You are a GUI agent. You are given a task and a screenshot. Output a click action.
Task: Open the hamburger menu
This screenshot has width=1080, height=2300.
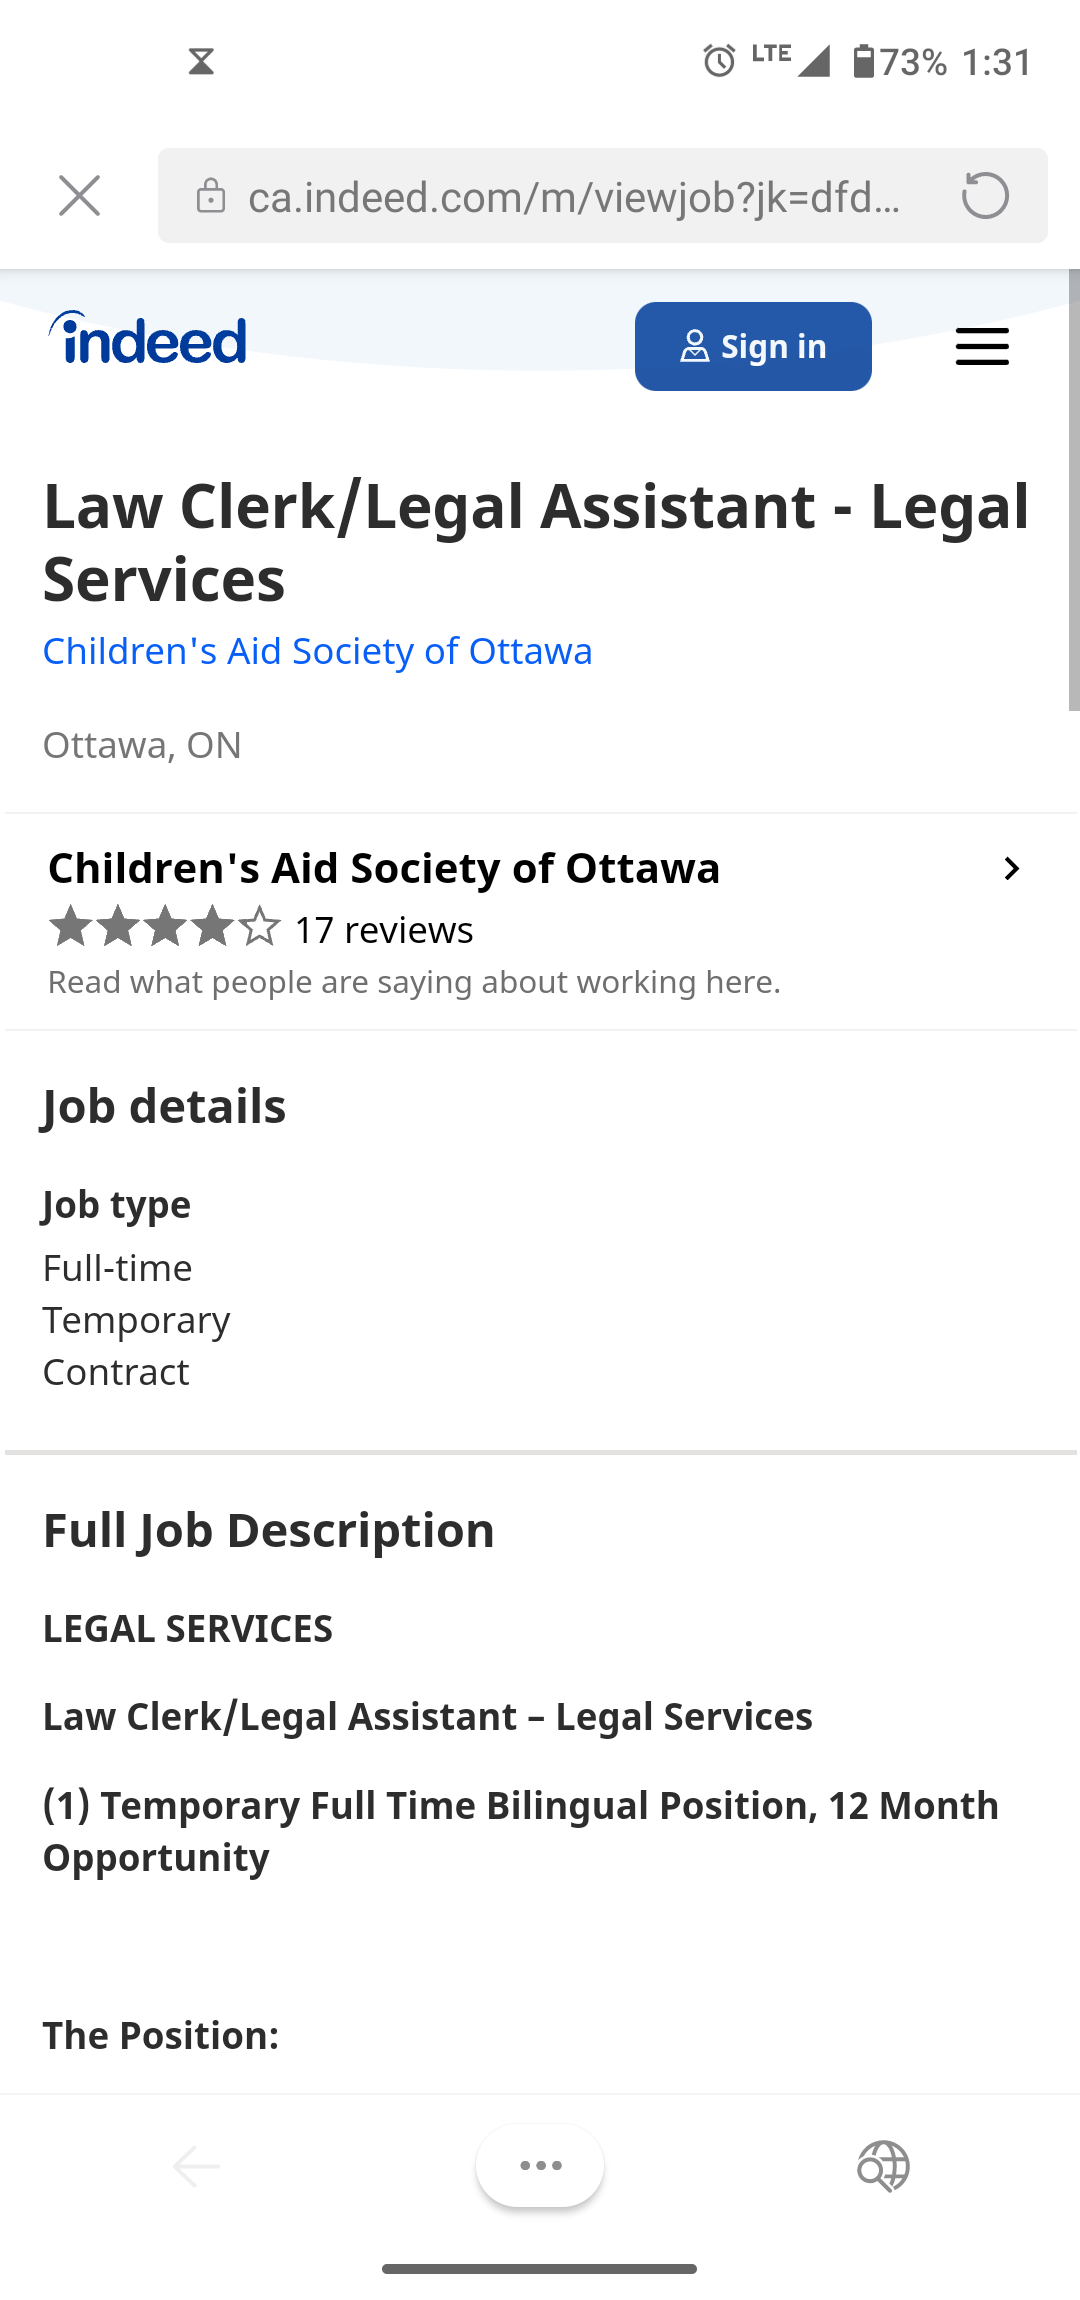tap(981, 347)
